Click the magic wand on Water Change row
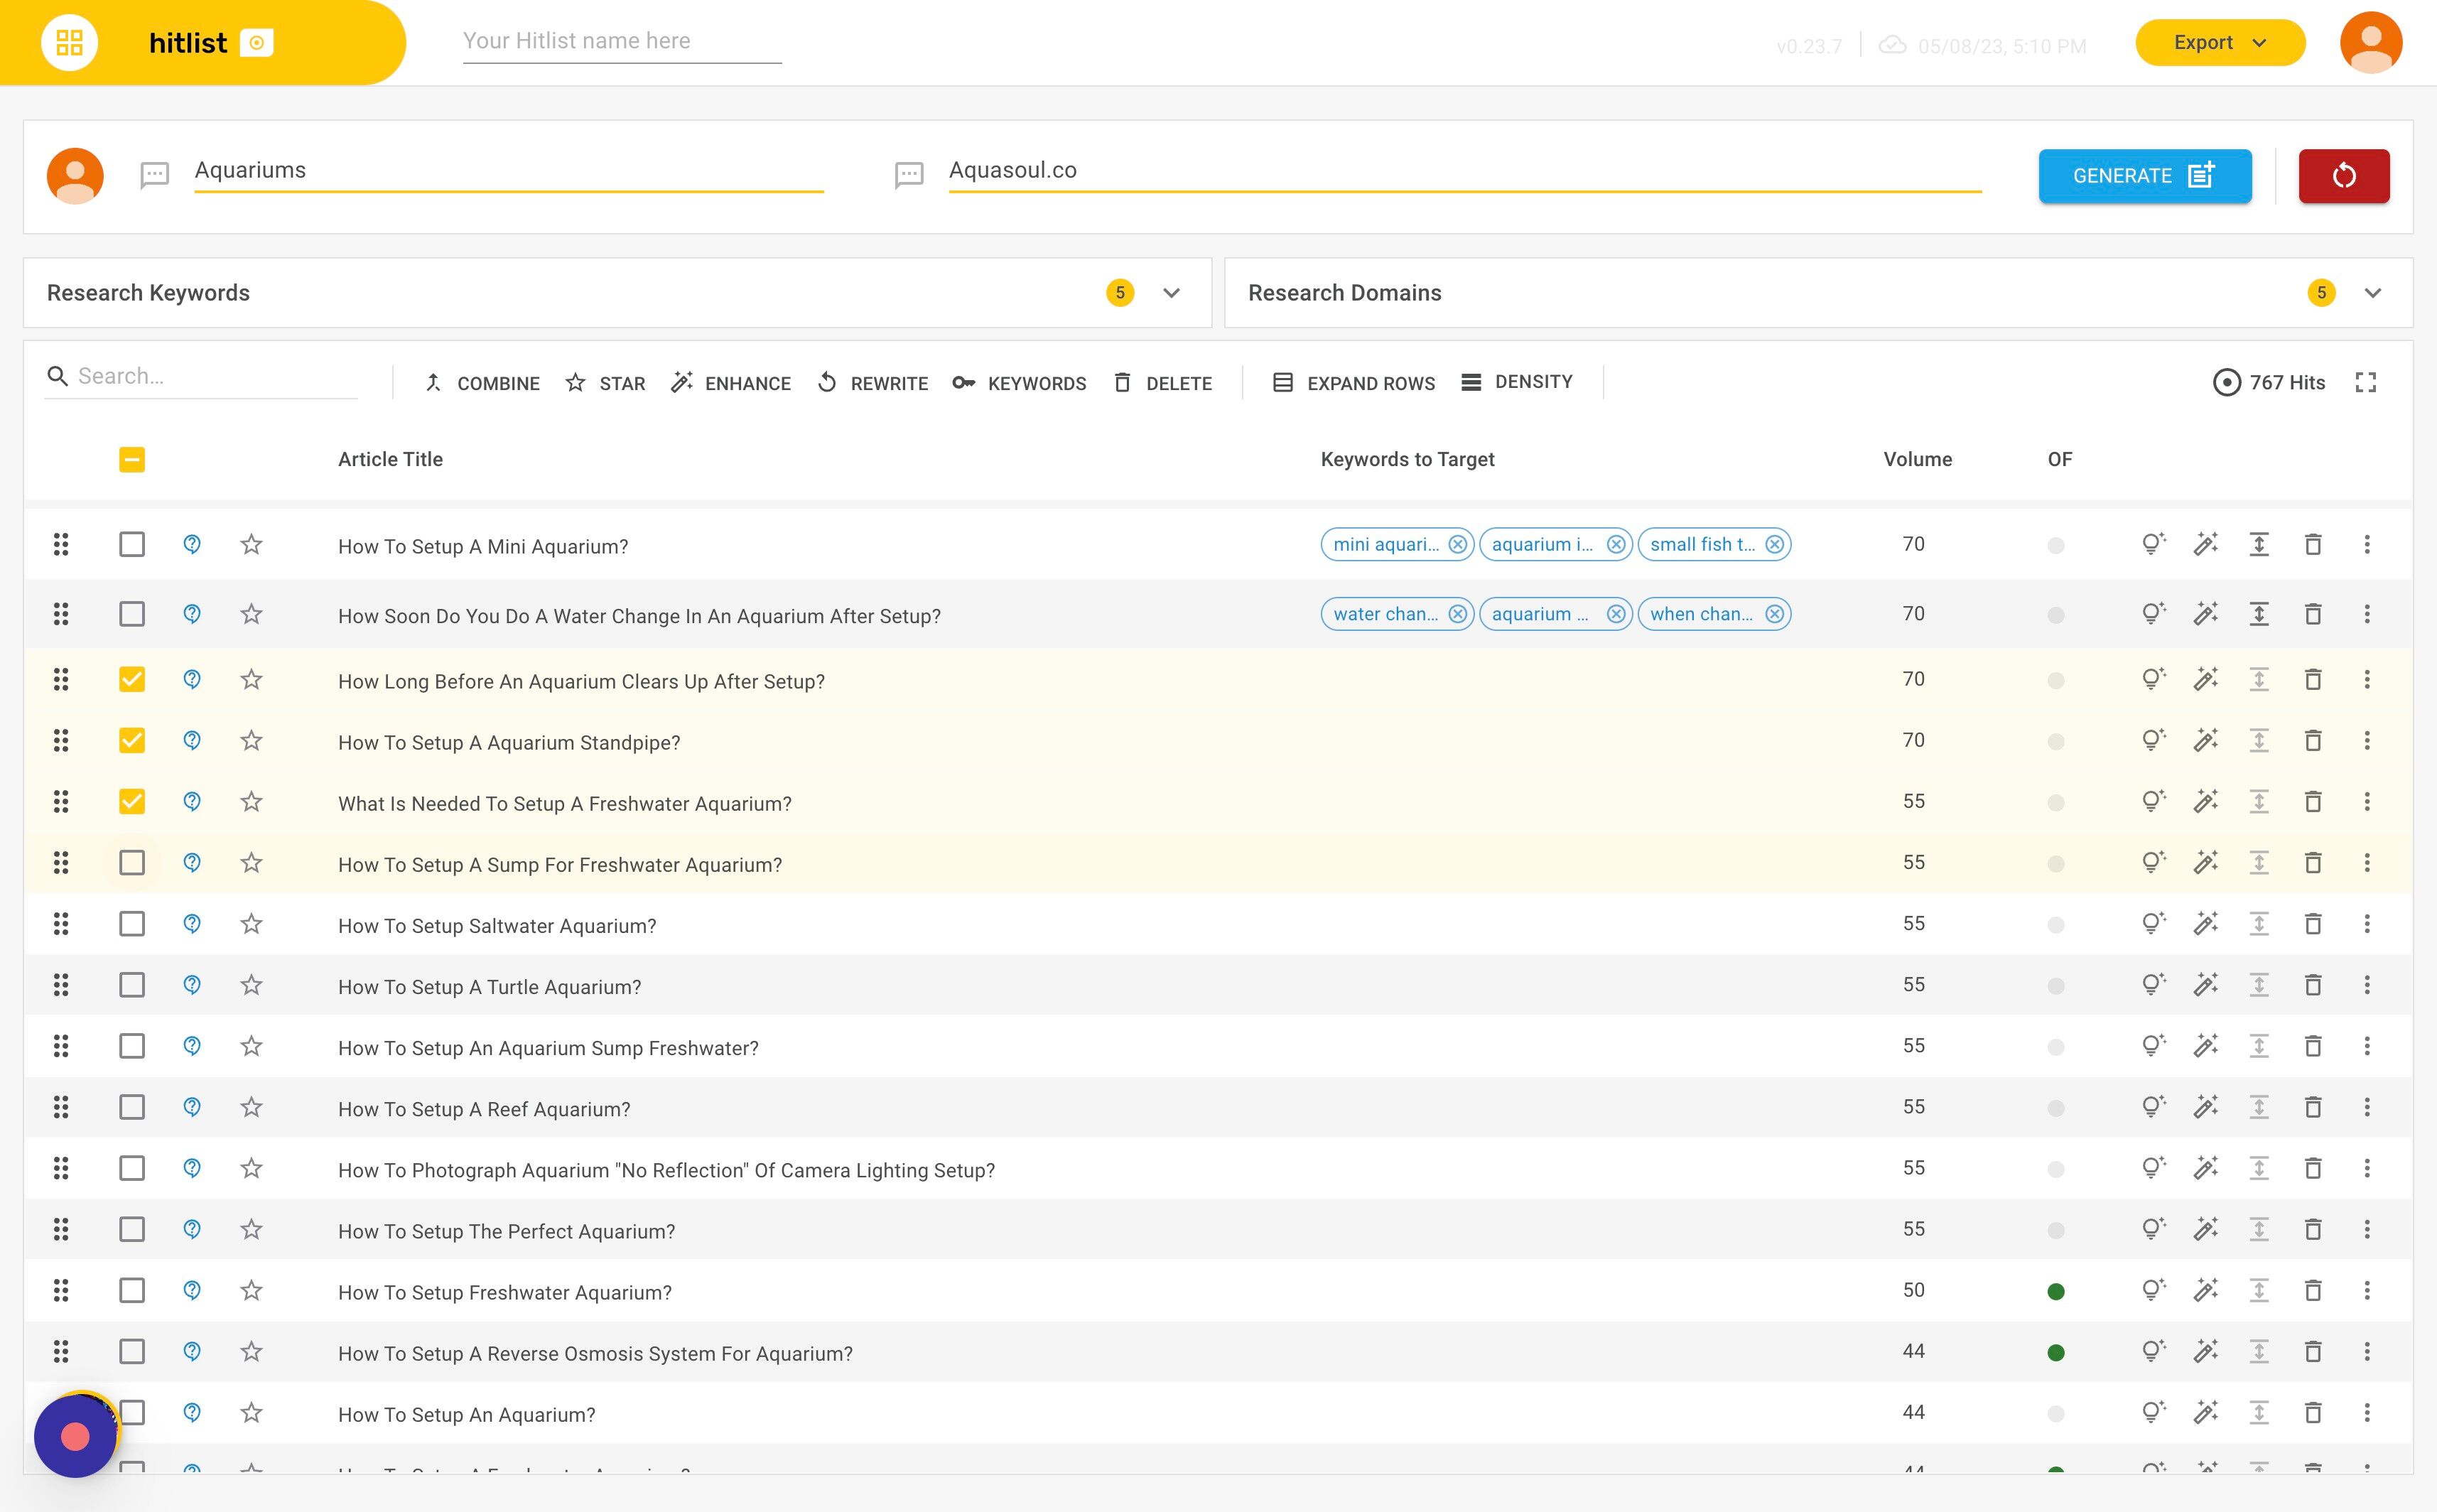The image size is (2437, 1512). (x=2206, y=613)
